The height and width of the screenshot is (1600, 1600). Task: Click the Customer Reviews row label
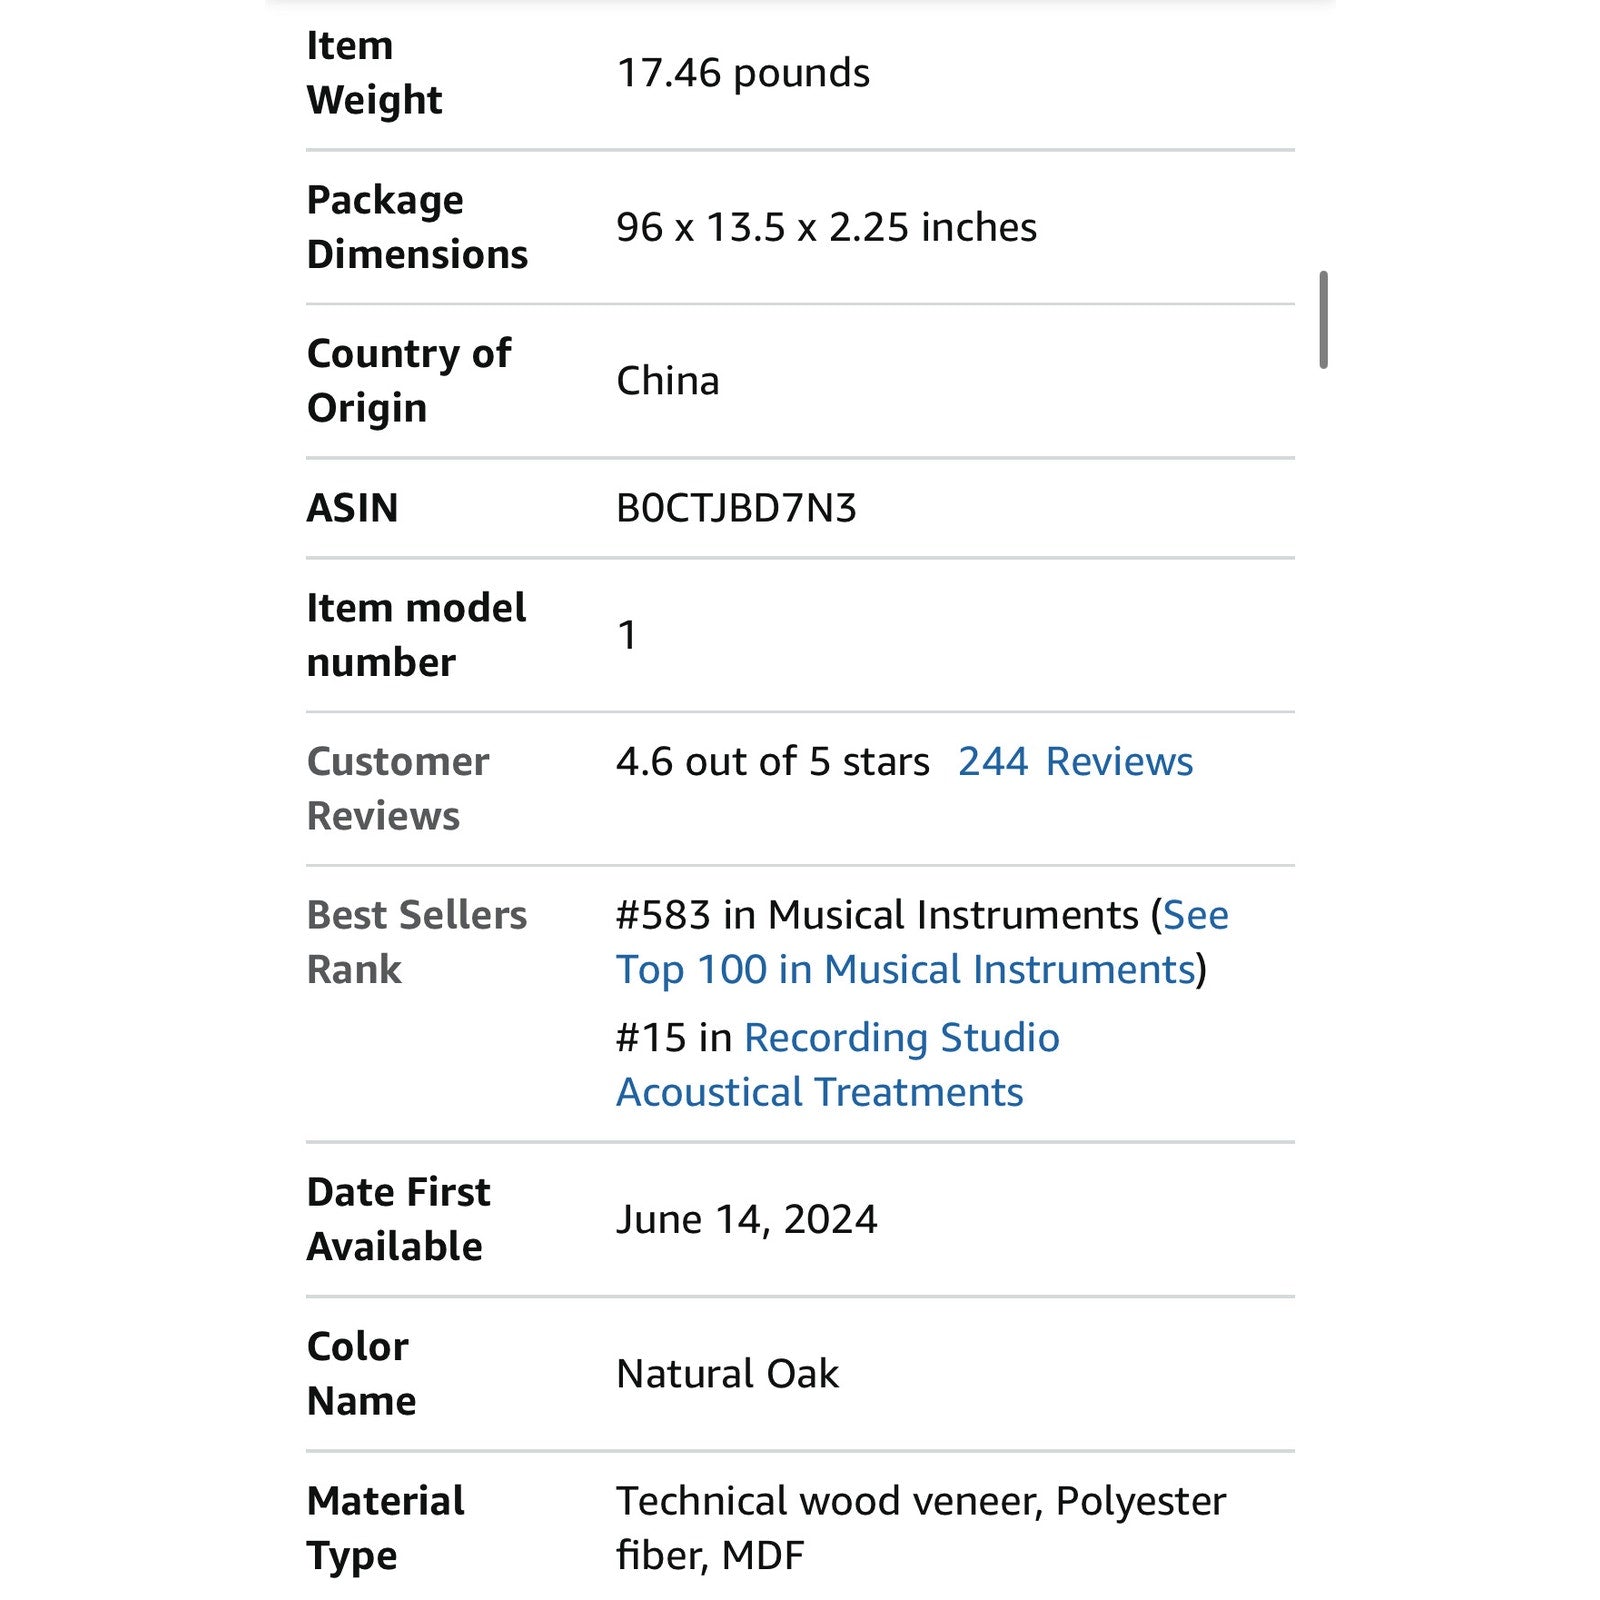[x=398, y=789]
